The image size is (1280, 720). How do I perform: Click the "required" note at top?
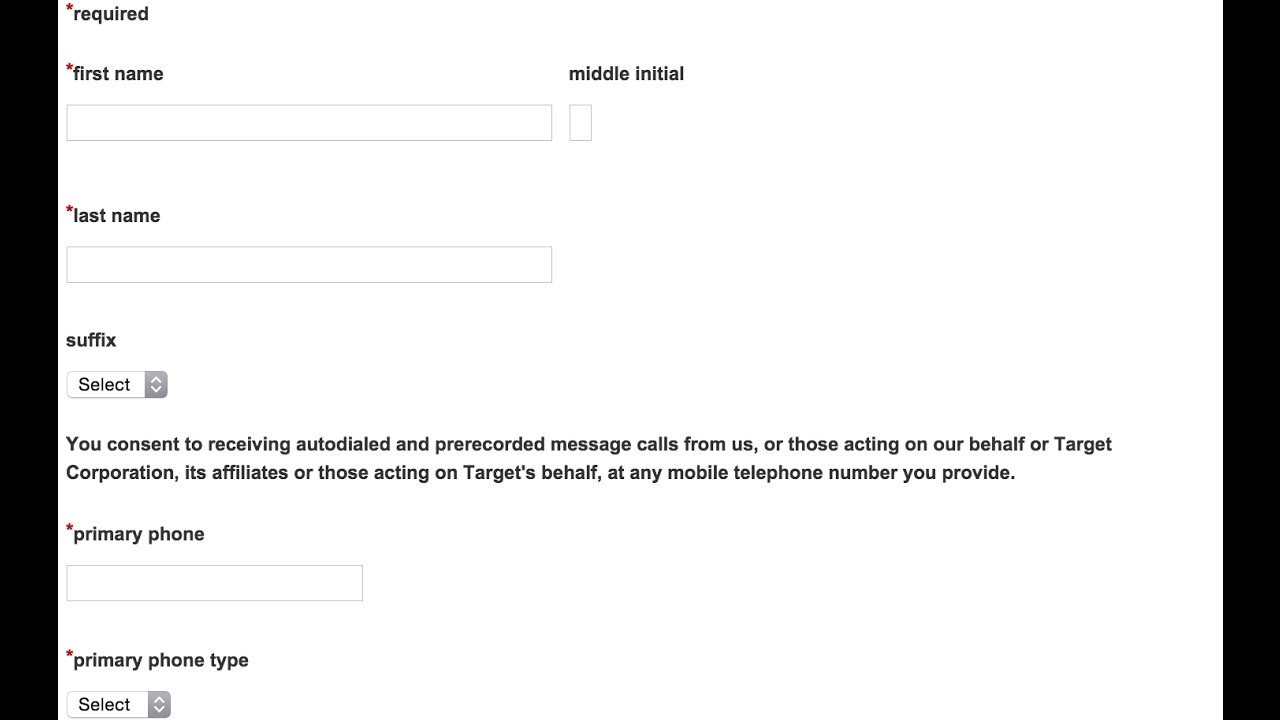(x=110, y=14)
